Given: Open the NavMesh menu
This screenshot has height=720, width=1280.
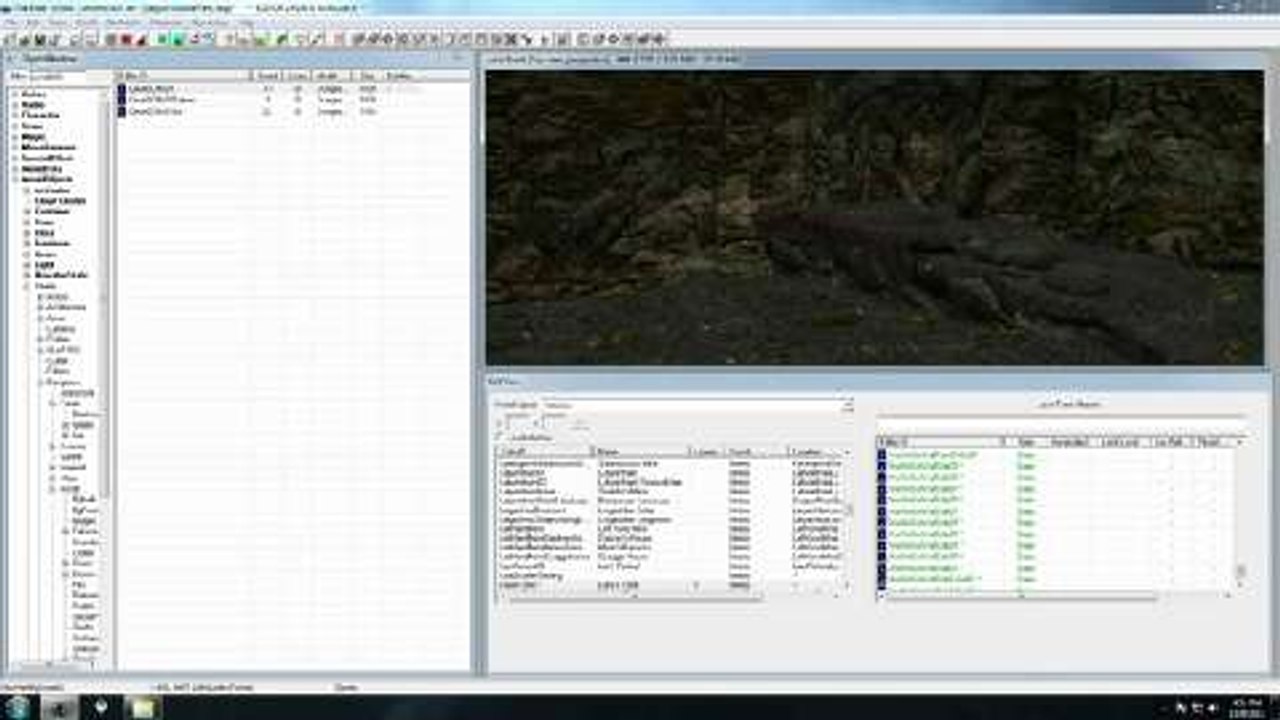Looking at the screenshot, I should 123,23.
